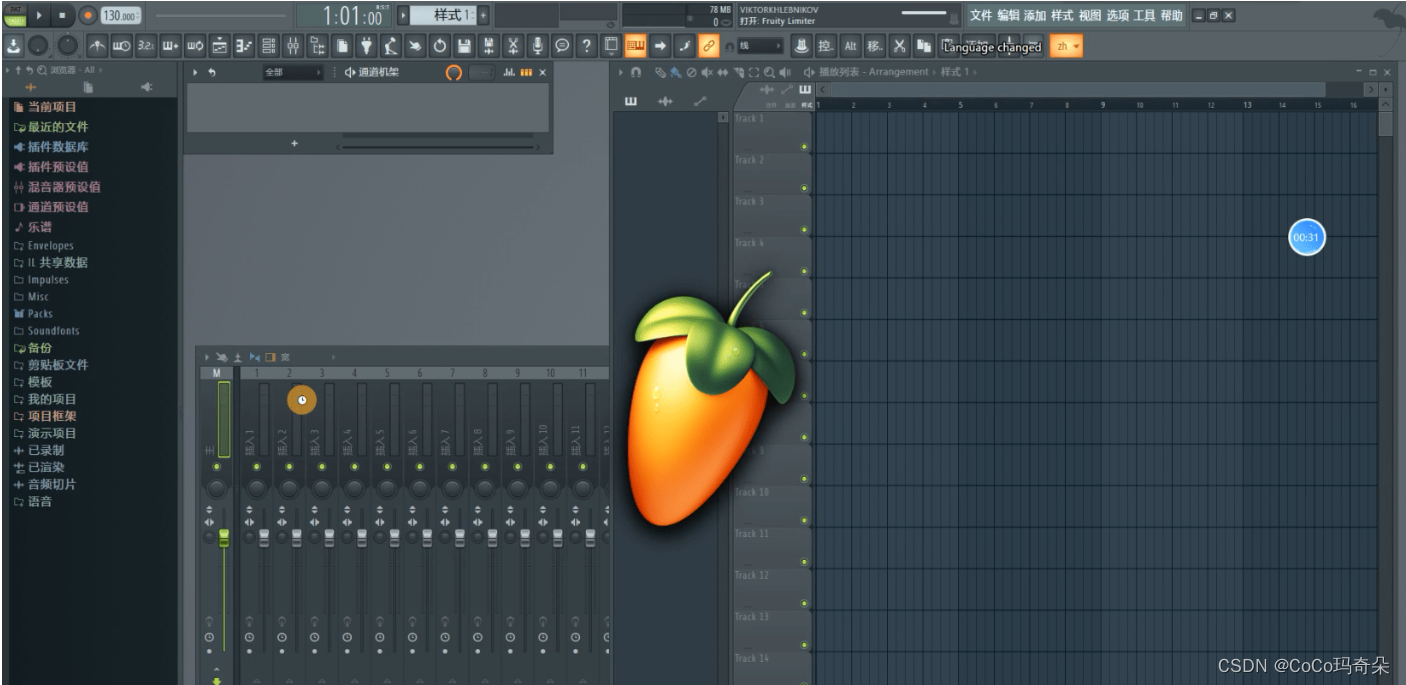This screenshot has height=685, width=1406.
Task: Open the orange zh language dropdown
Action: [1066, 46]
